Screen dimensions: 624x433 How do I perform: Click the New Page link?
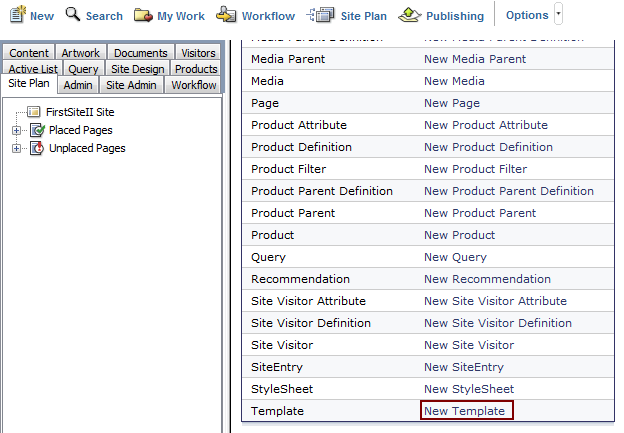pyautogui.click(x=452, y=103)
